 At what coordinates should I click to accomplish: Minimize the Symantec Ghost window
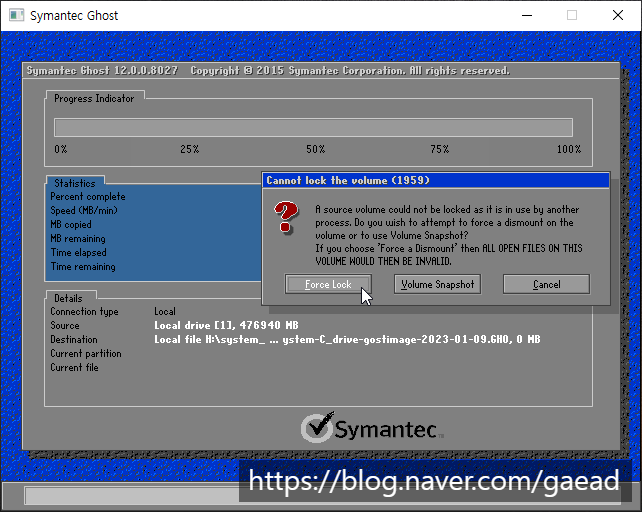point(524,15)
